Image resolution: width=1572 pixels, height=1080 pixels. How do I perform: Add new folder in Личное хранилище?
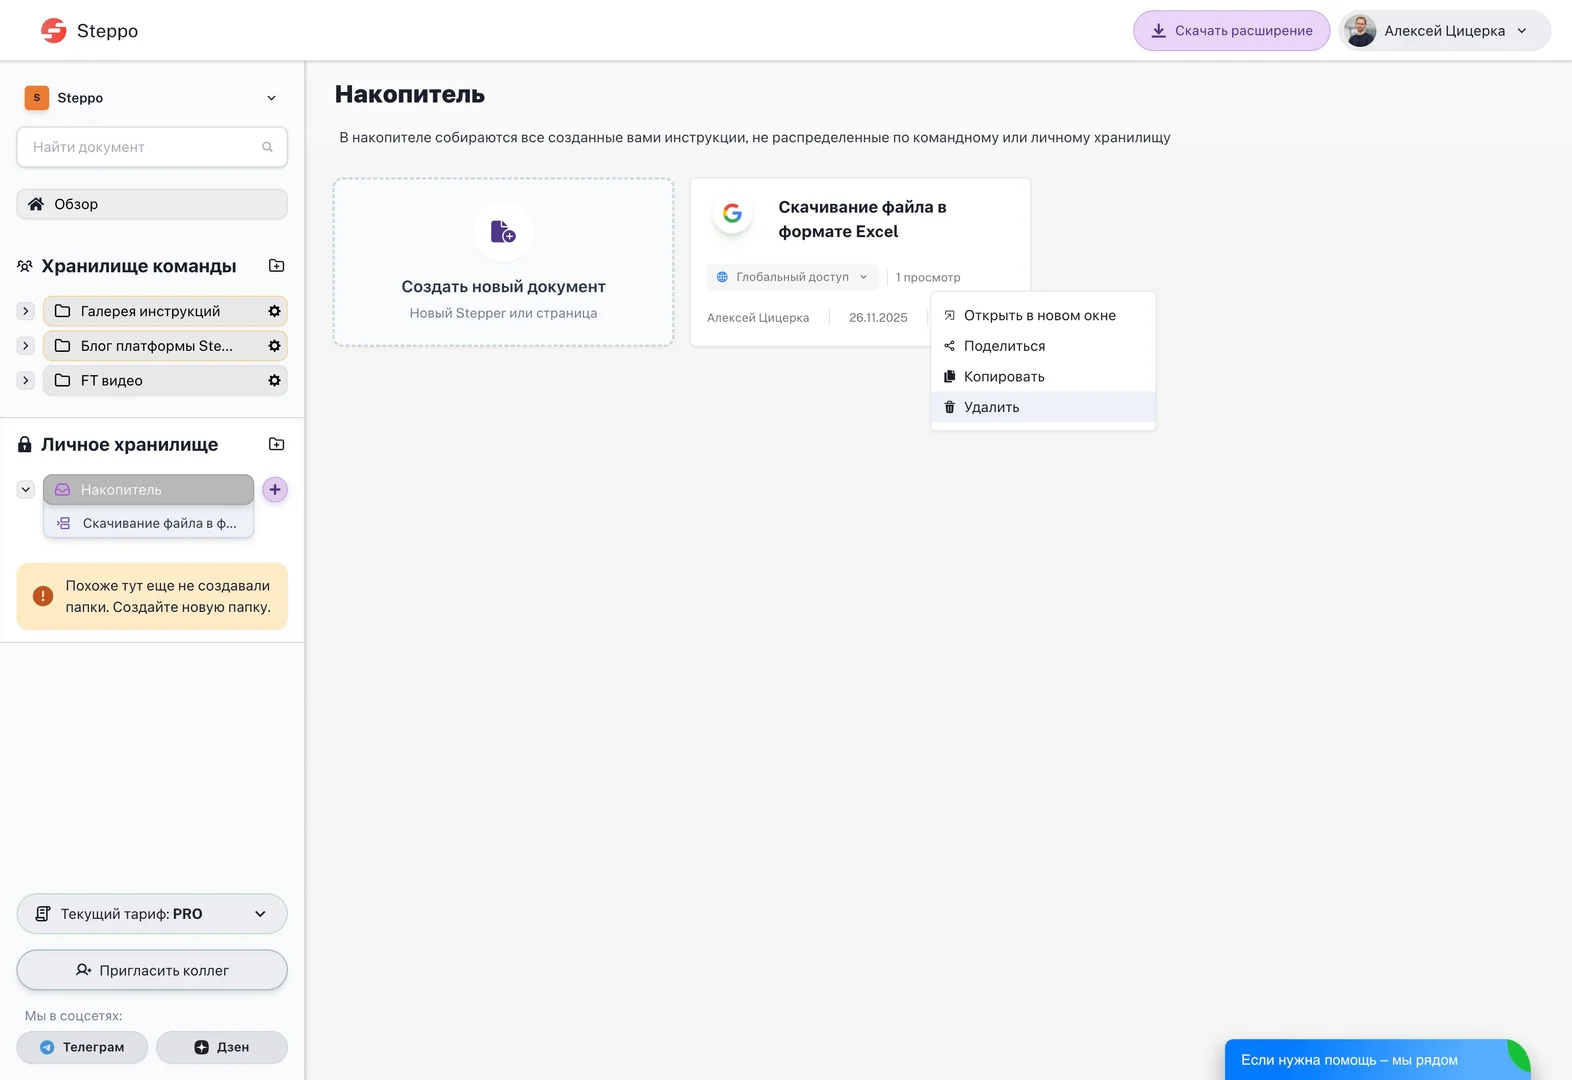pyautogui.click(x=277, y=444)
